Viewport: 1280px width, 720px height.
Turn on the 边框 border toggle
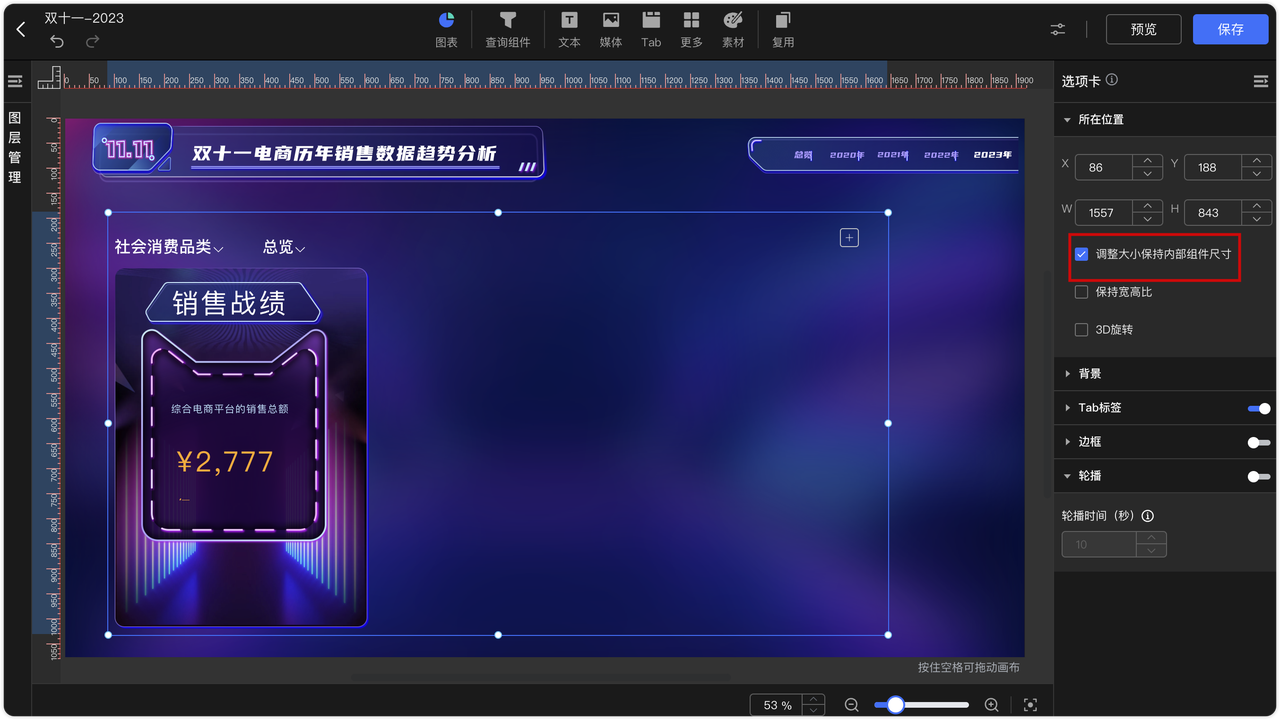pos(1258,441)
